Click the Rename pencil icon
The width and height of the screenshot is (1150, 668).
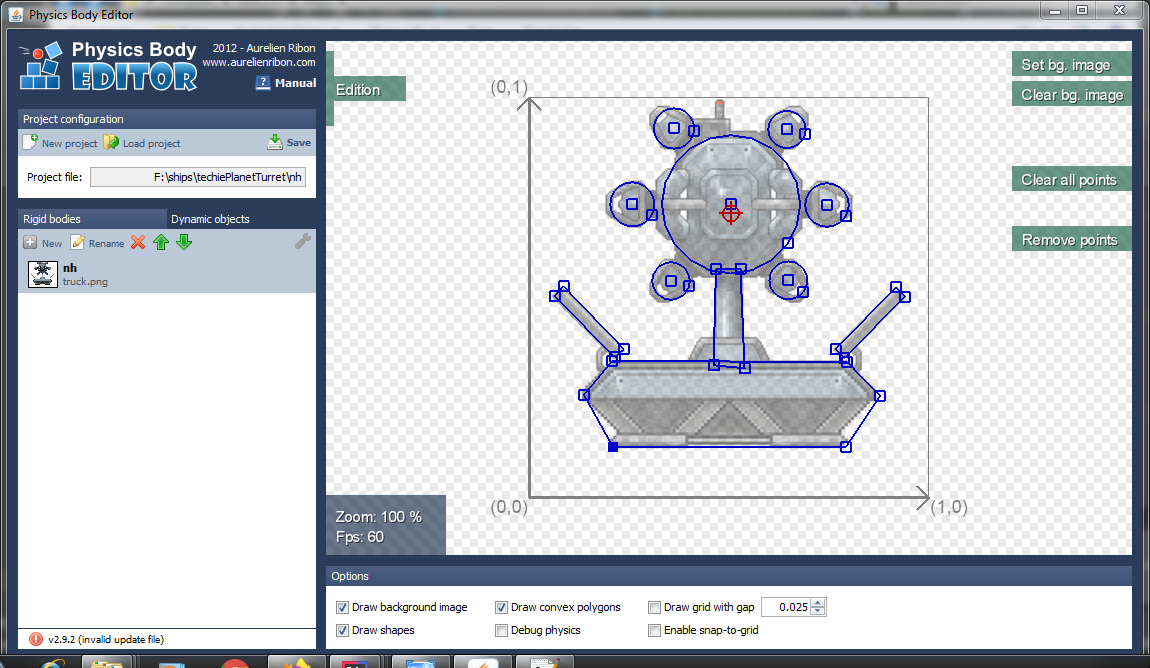78,243
